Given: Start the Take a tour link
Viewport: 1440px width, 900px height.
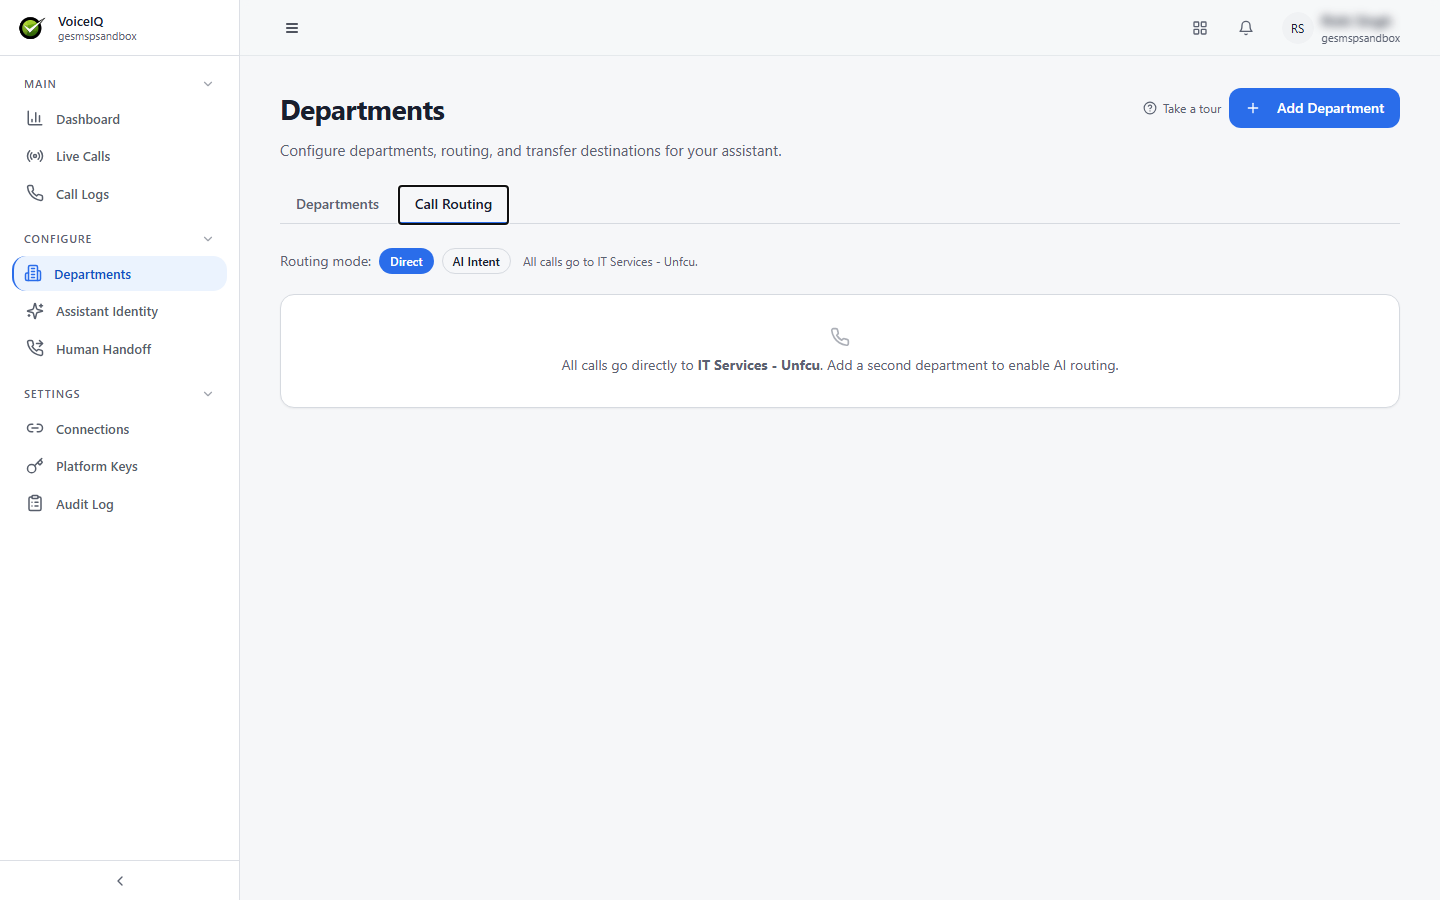Looking at the screenshot, I should pyautogui.click(x=1182, y=108).
